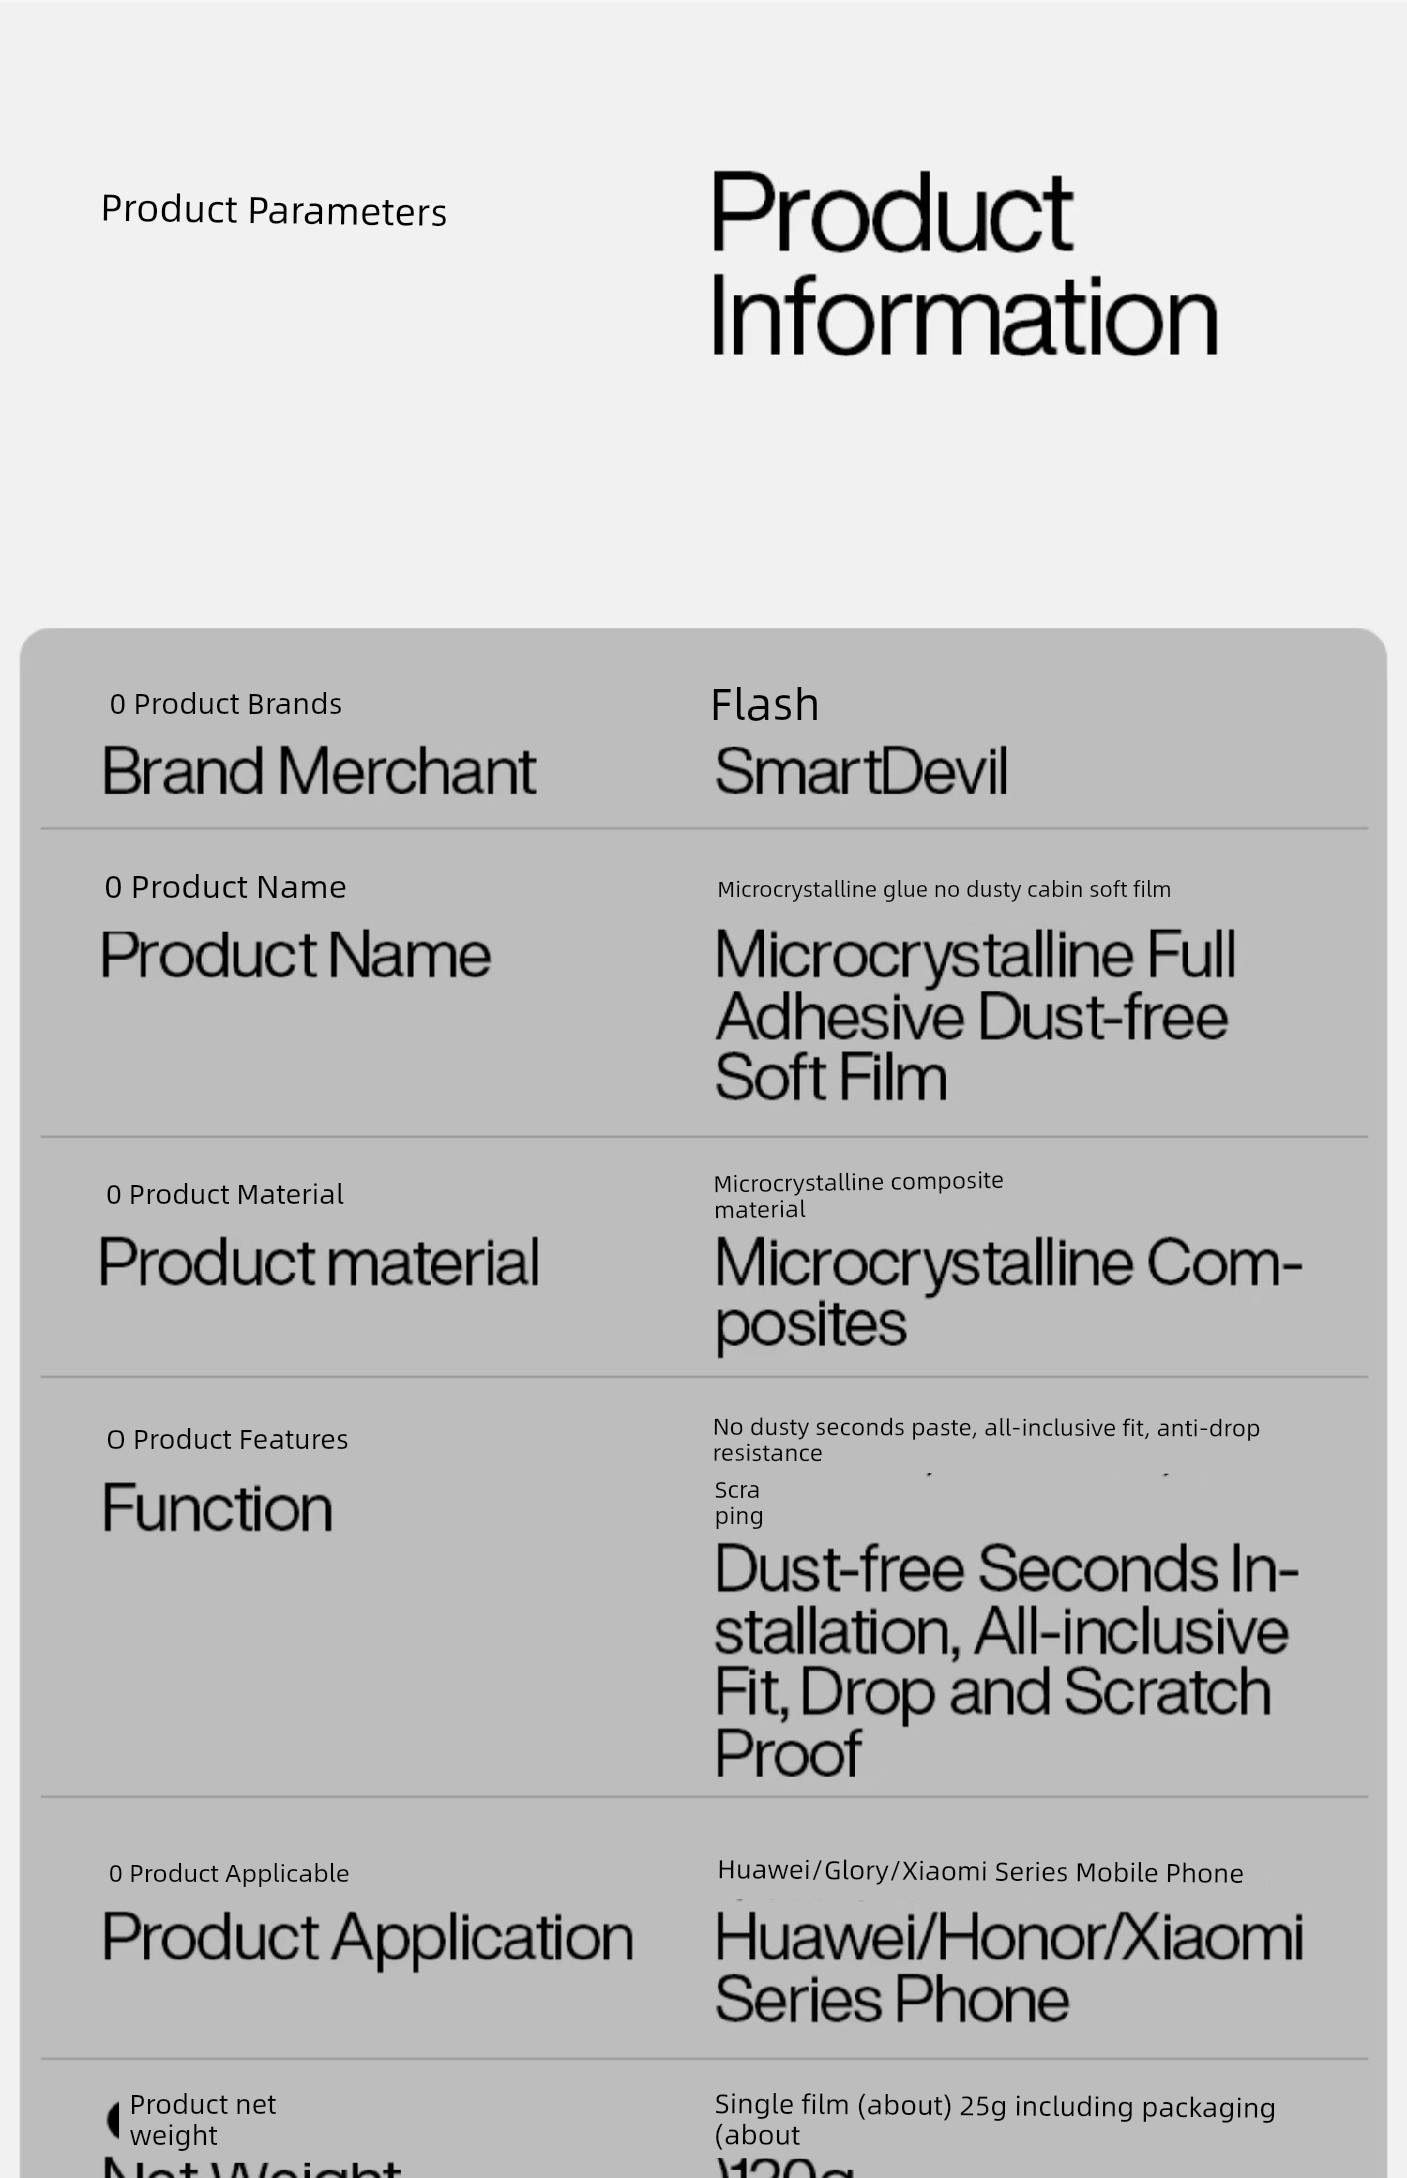Select the small "Microcrystalline glue no dusty" caption
Image resolution: width=1407 pixels, height=2178 pixels.
[943, 889]
